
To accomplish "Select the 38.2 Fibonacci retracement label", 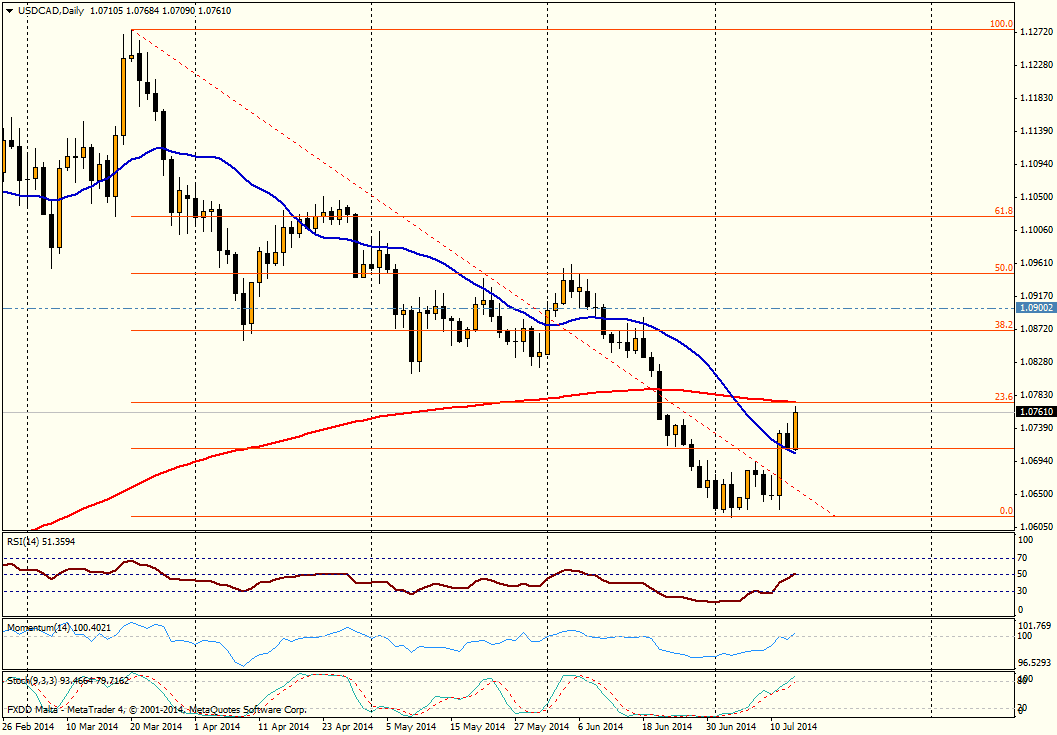I will pos(1004,325).
